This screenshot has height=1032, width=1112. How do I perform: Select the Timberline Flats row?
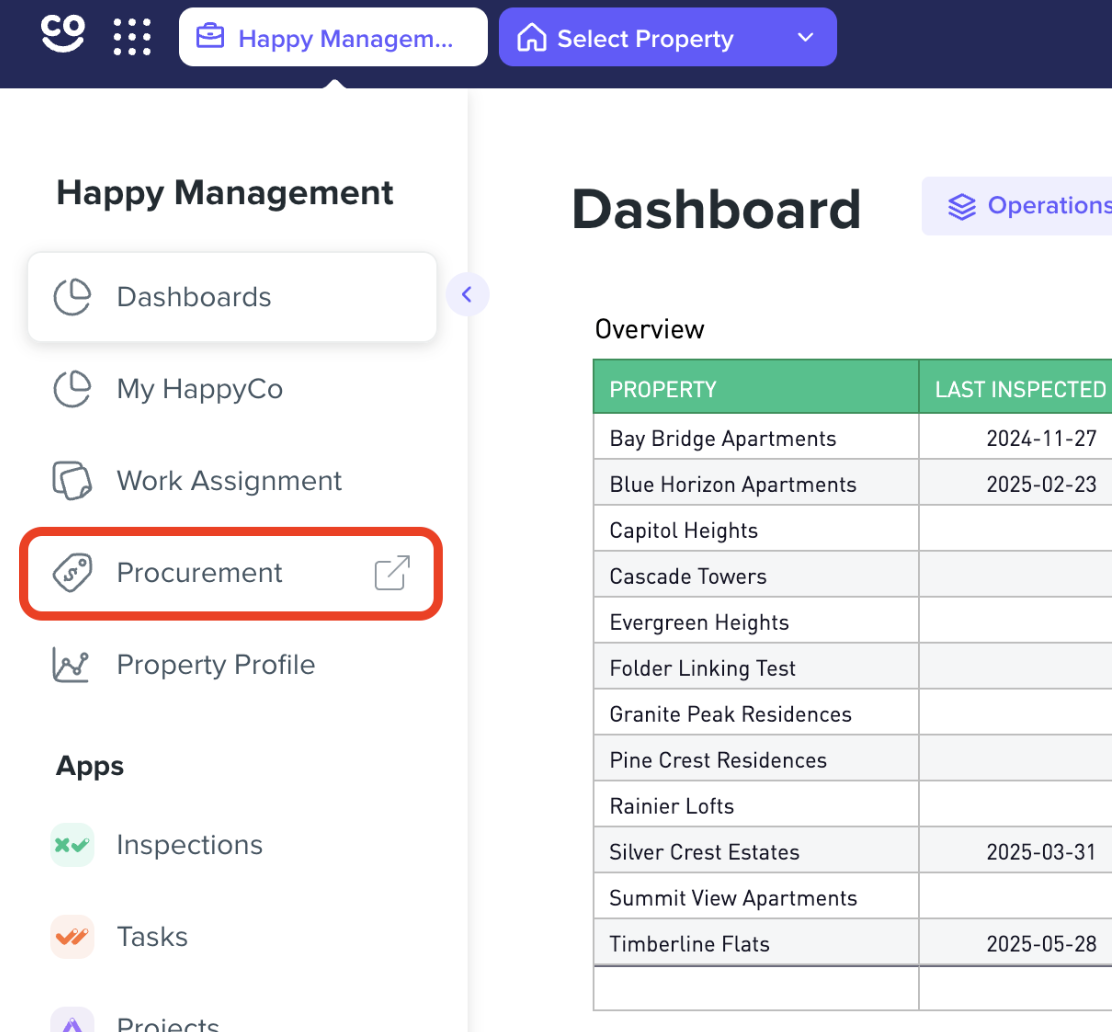click(689, 943)
